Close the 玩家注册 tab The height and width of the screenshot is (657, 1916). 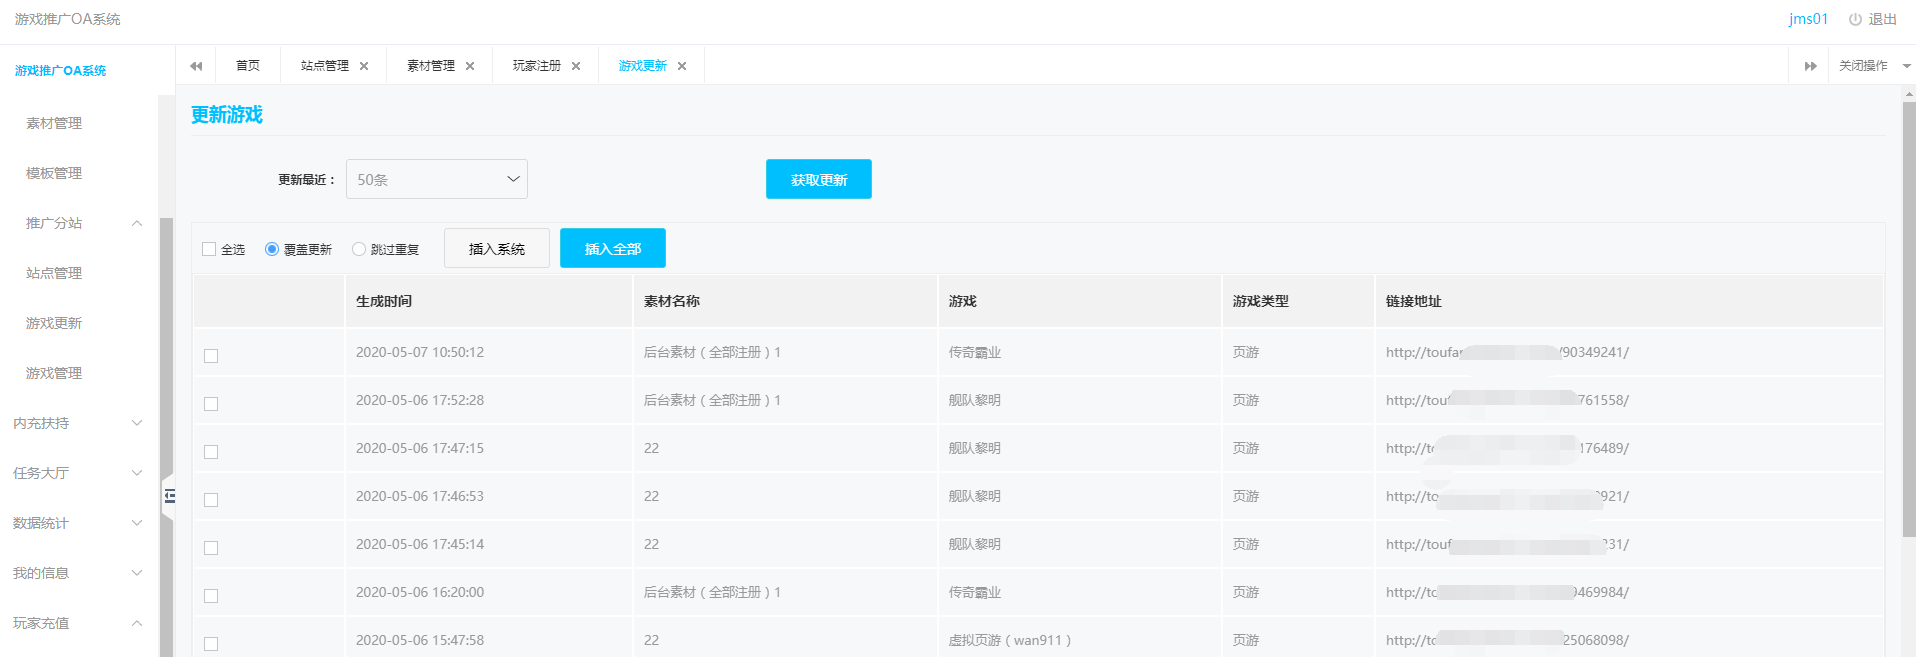click(576, 66)
